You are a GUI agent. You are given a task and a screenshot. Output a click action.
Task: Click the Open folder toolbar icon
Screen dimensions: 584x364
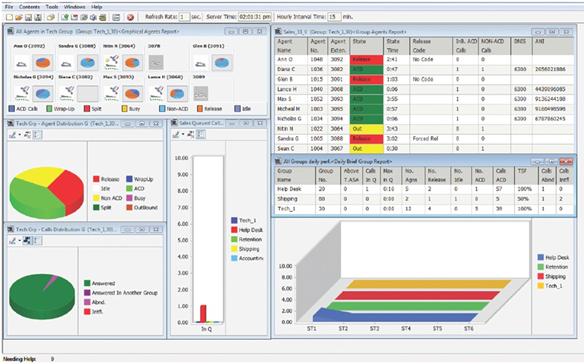click(x=19, y=17)
